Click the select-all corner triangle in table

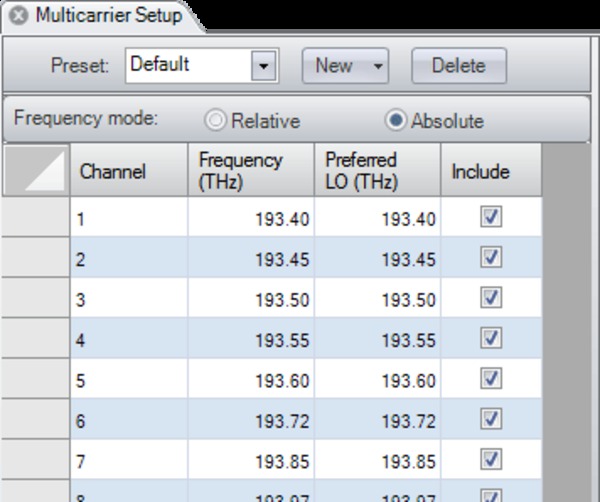(x=36, y=171)
